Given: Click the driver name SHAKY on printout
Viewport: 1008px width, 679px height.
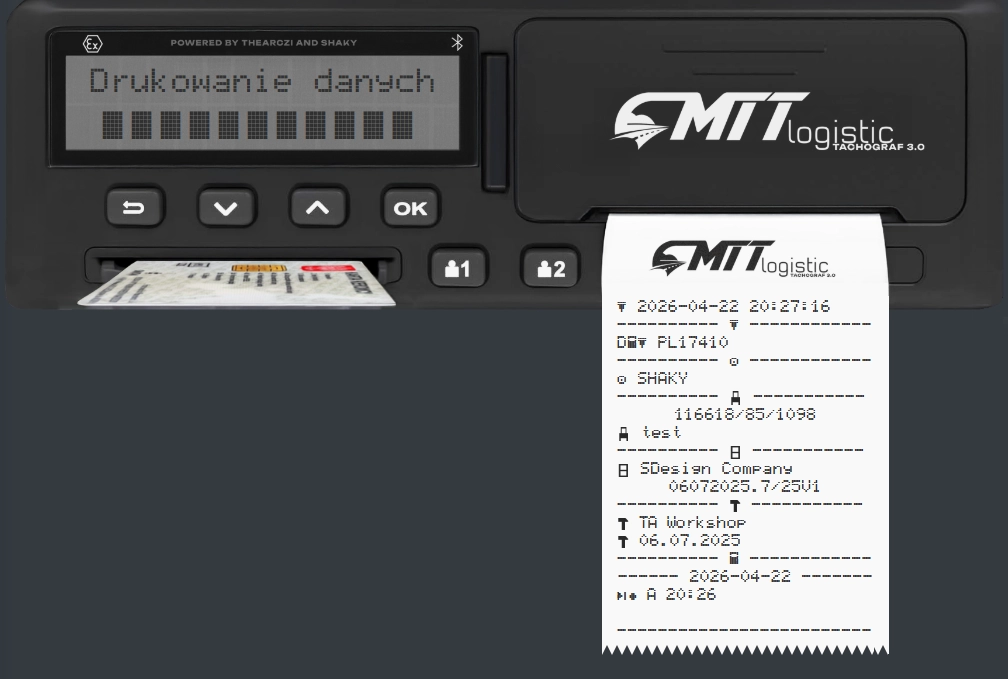Looking at the screenshot, I should (x=662, y=378).
